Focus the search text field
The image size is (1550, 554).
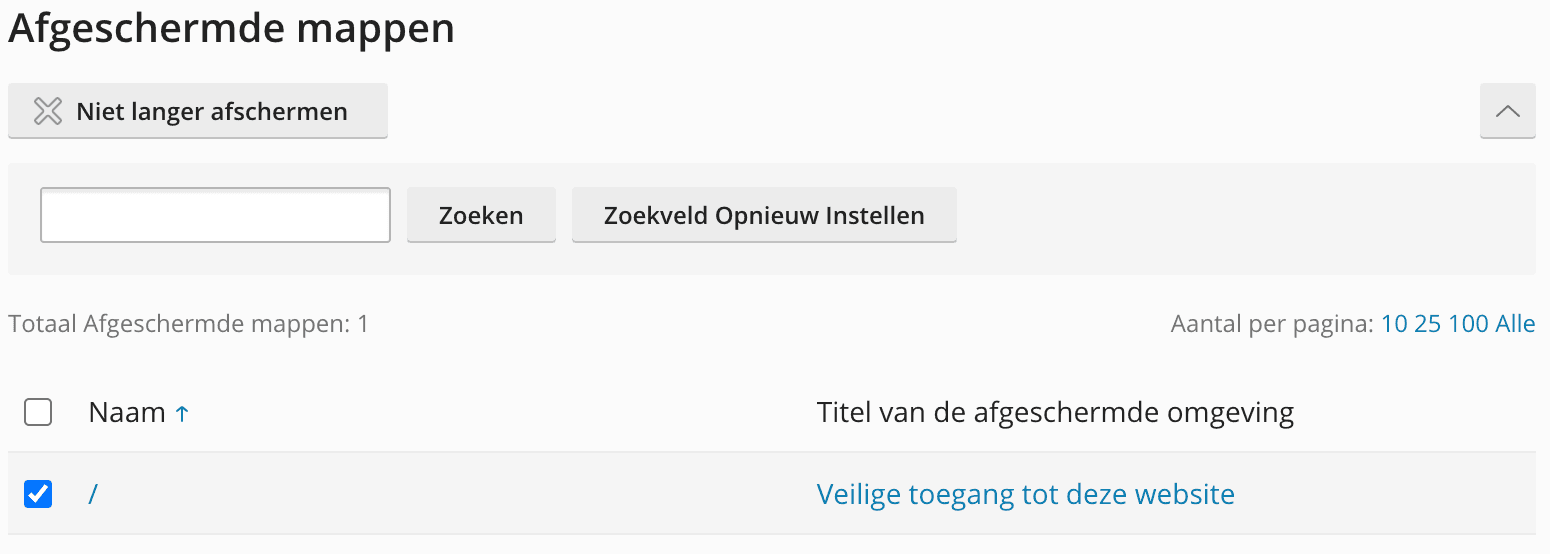coord(215,215)
